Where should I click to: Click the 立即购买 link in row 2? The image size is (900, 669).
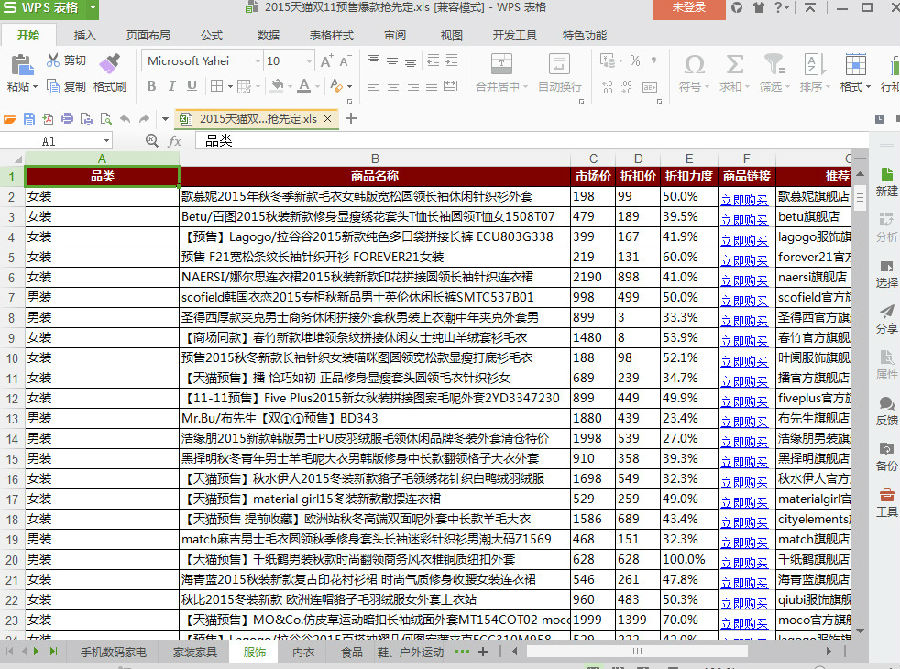tap(744, 200)
